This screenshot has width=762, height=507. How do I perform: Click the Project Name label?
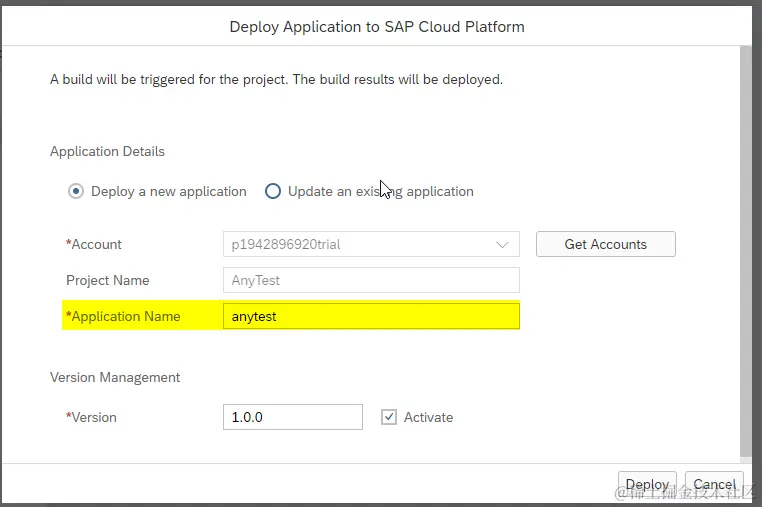coord(108,280)
